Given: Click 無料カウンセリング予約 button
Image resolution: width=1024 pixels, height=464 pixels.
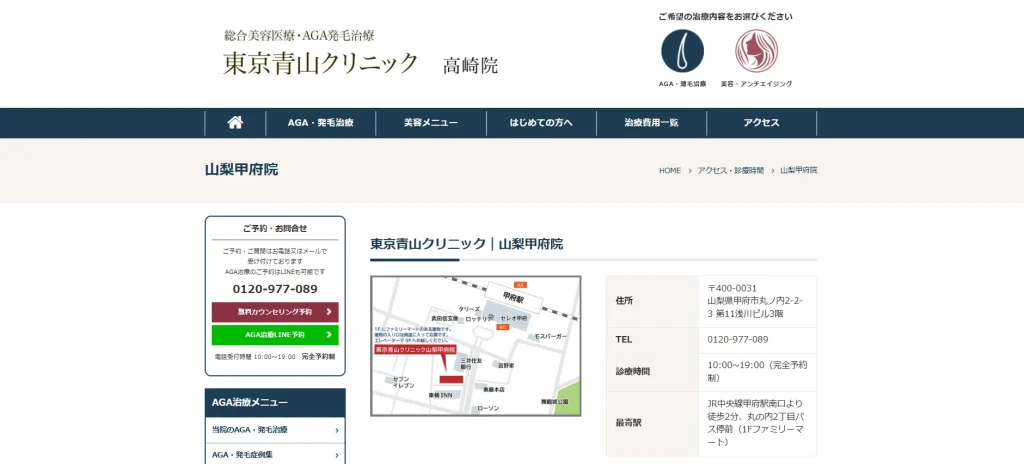Looking at the screenshot, I should (275, 312).
